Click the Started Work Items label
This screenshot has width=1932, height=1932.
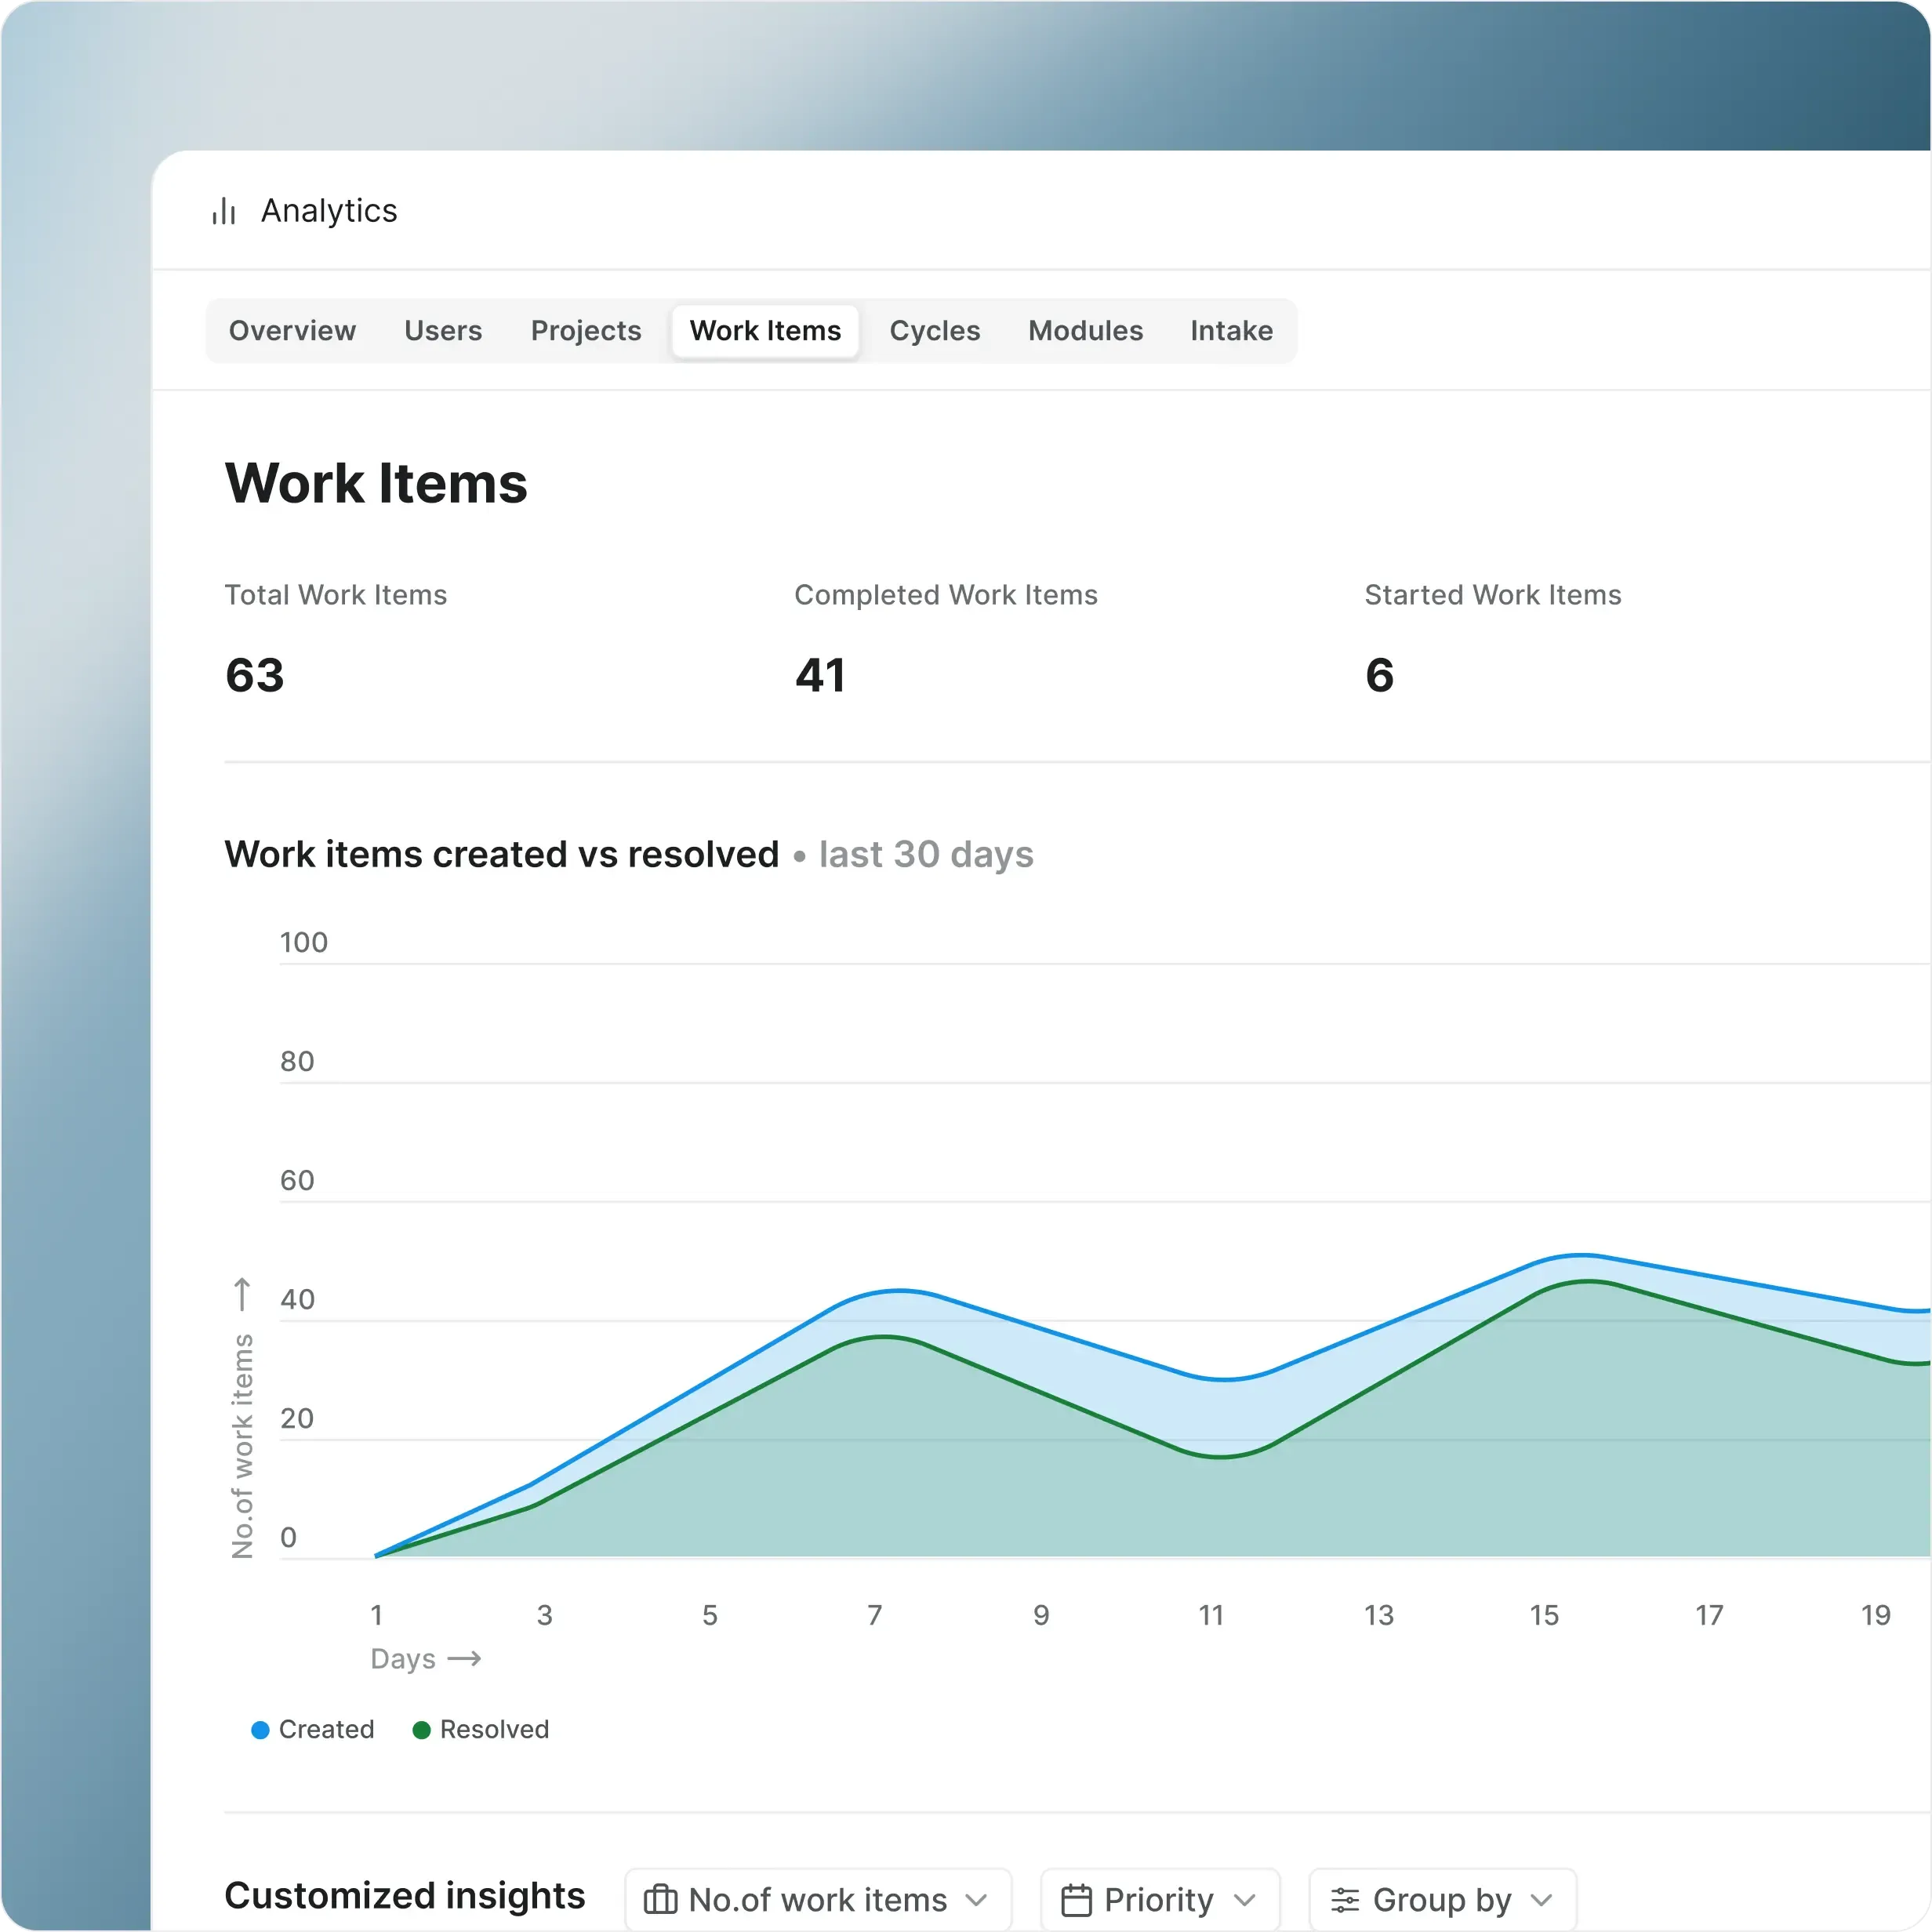(1493, 595)
